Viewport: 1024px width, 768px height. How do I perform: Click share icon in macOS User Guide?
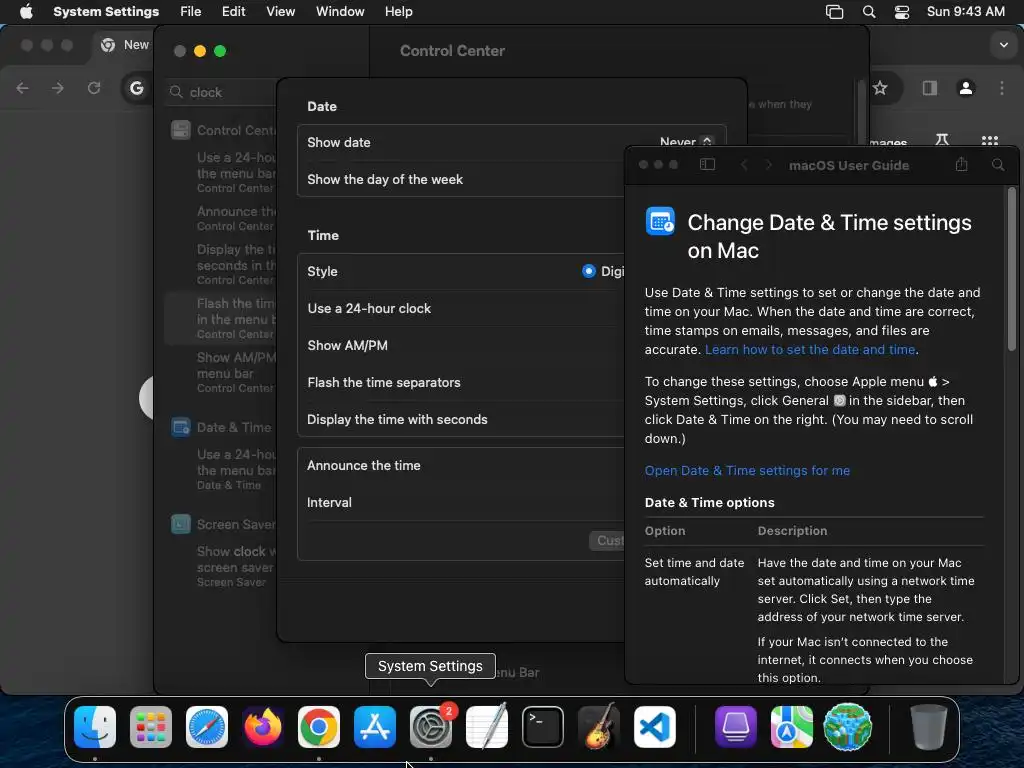click(961, 164)
